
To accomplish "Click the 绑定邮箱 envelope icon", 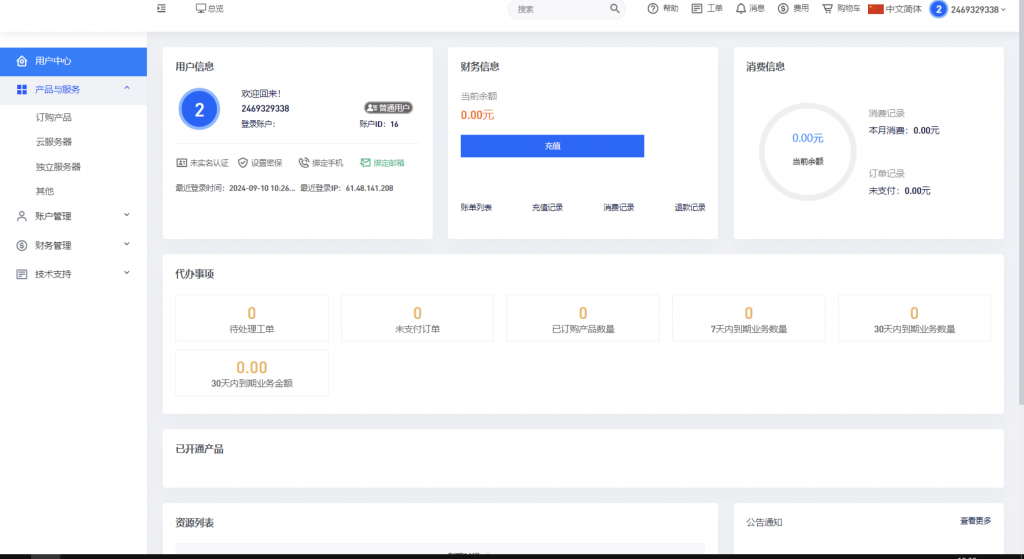I will pos(365,163).
